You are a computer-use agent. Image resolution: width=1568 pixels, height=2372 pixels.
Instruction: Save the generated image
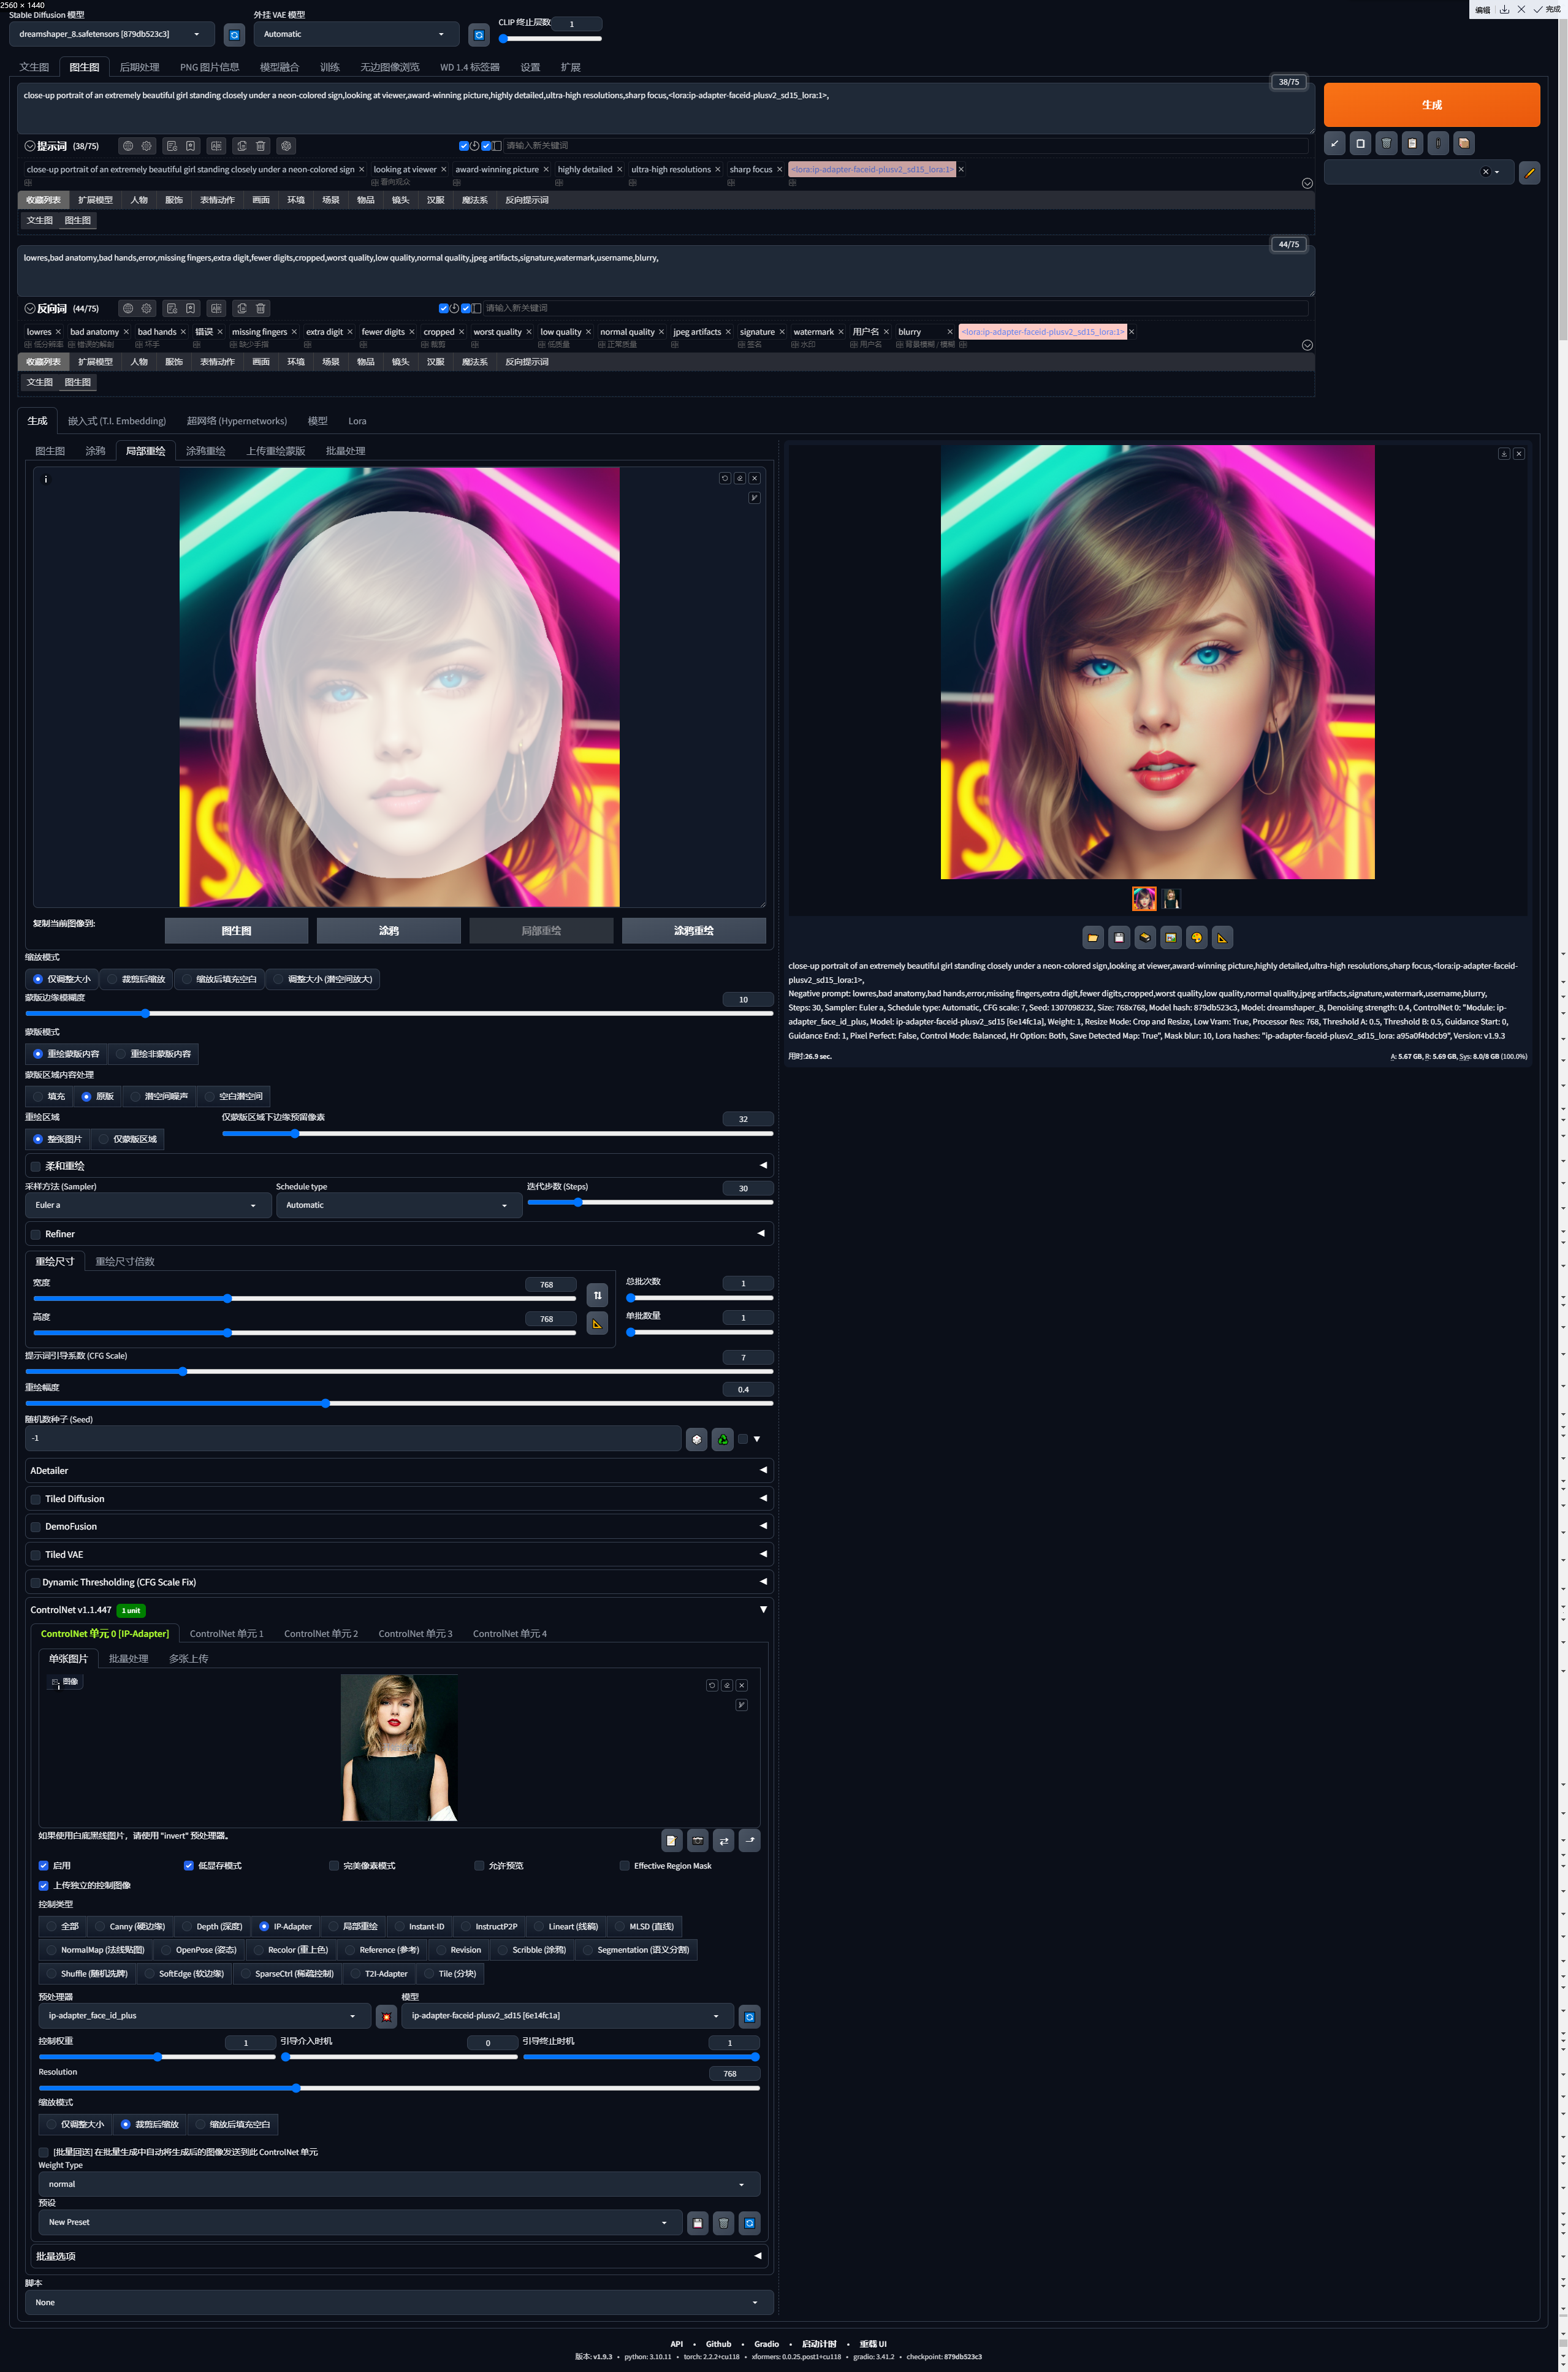click(x=1119, y=937)
